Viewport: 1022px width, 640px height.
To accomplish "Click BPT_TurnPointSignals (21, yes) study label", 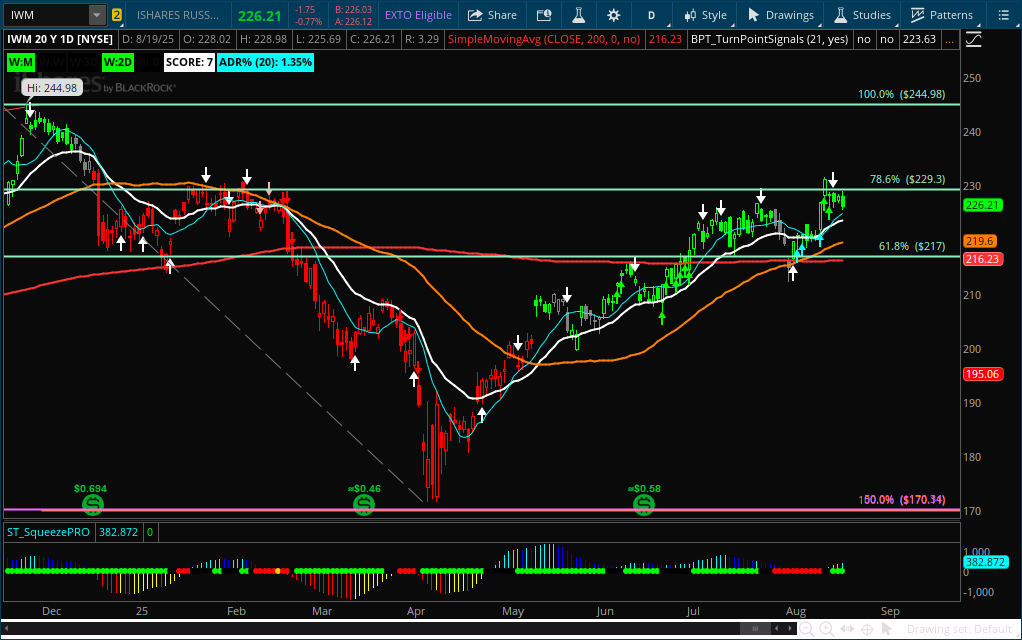I will coord(770,39).
